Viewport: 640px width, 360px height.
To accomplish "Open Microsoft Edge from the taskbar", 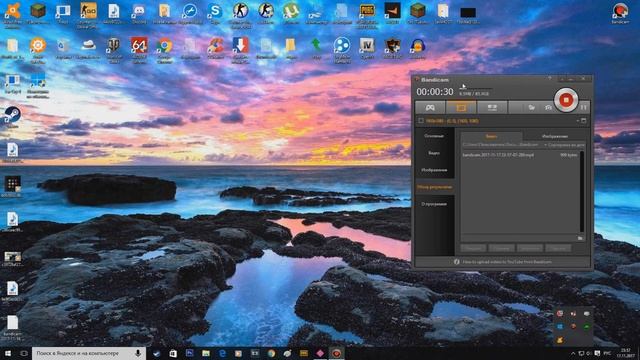I will [222, 353].
